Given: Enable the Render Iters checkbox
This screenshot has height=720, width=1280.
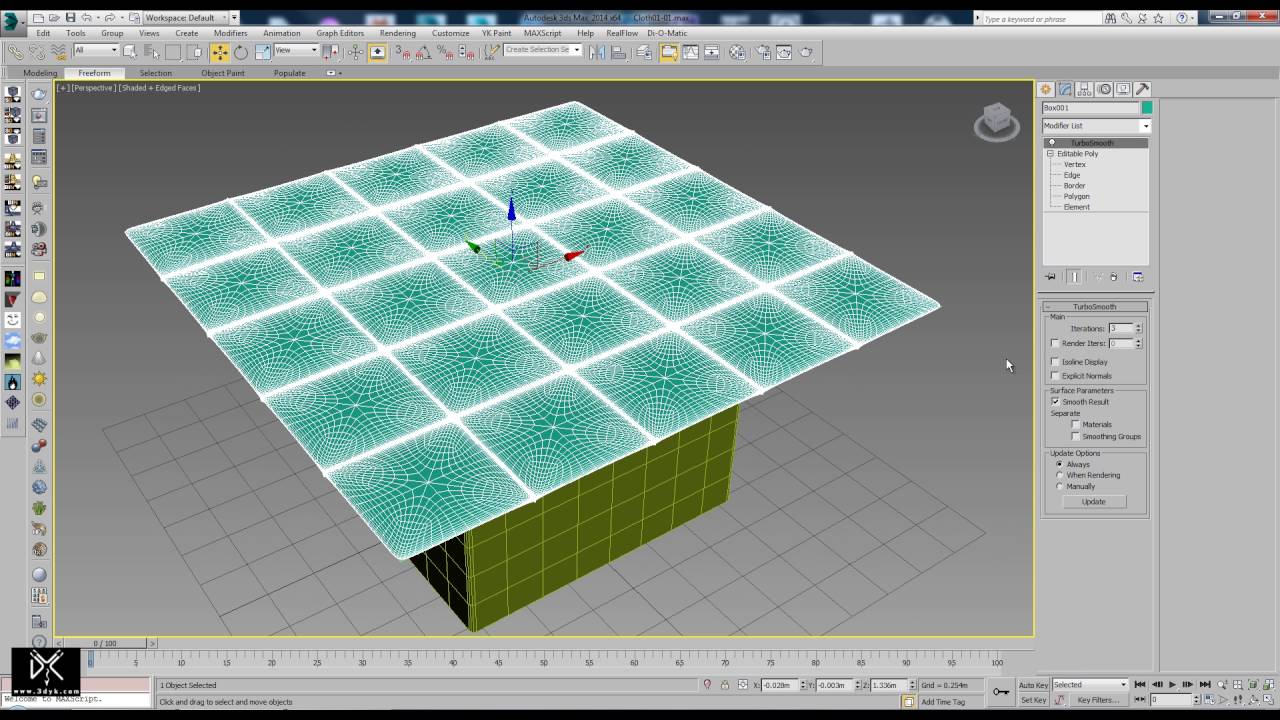Looking at the screenshot, I should coord(1055,343).
